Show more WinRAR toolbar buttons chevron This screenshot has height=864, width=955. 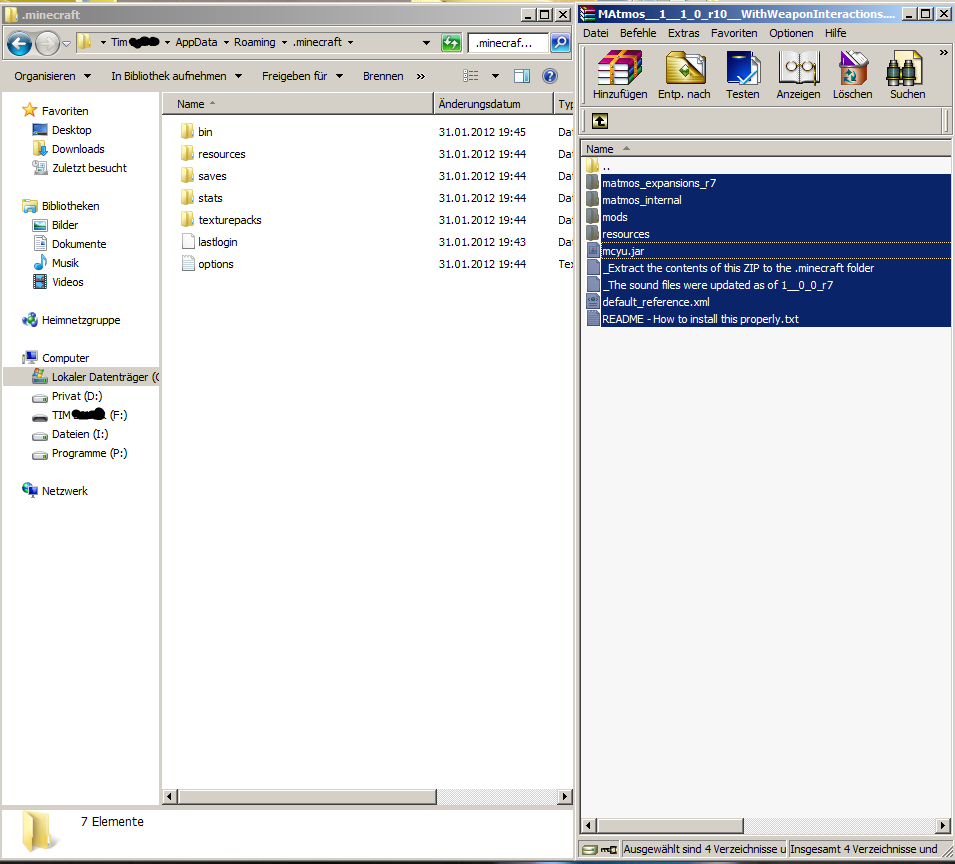[x=943, y=53]
